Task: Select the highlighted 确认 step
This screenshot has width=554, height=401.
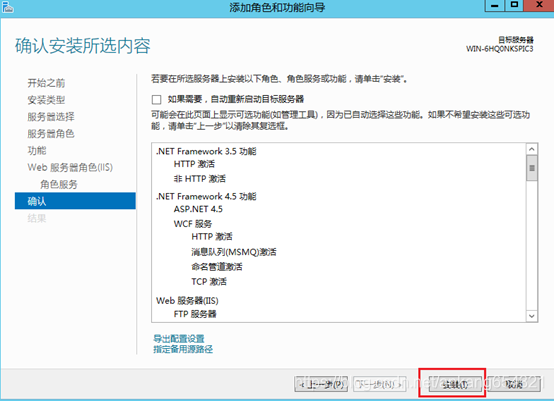Action: [x=75, y=201]
